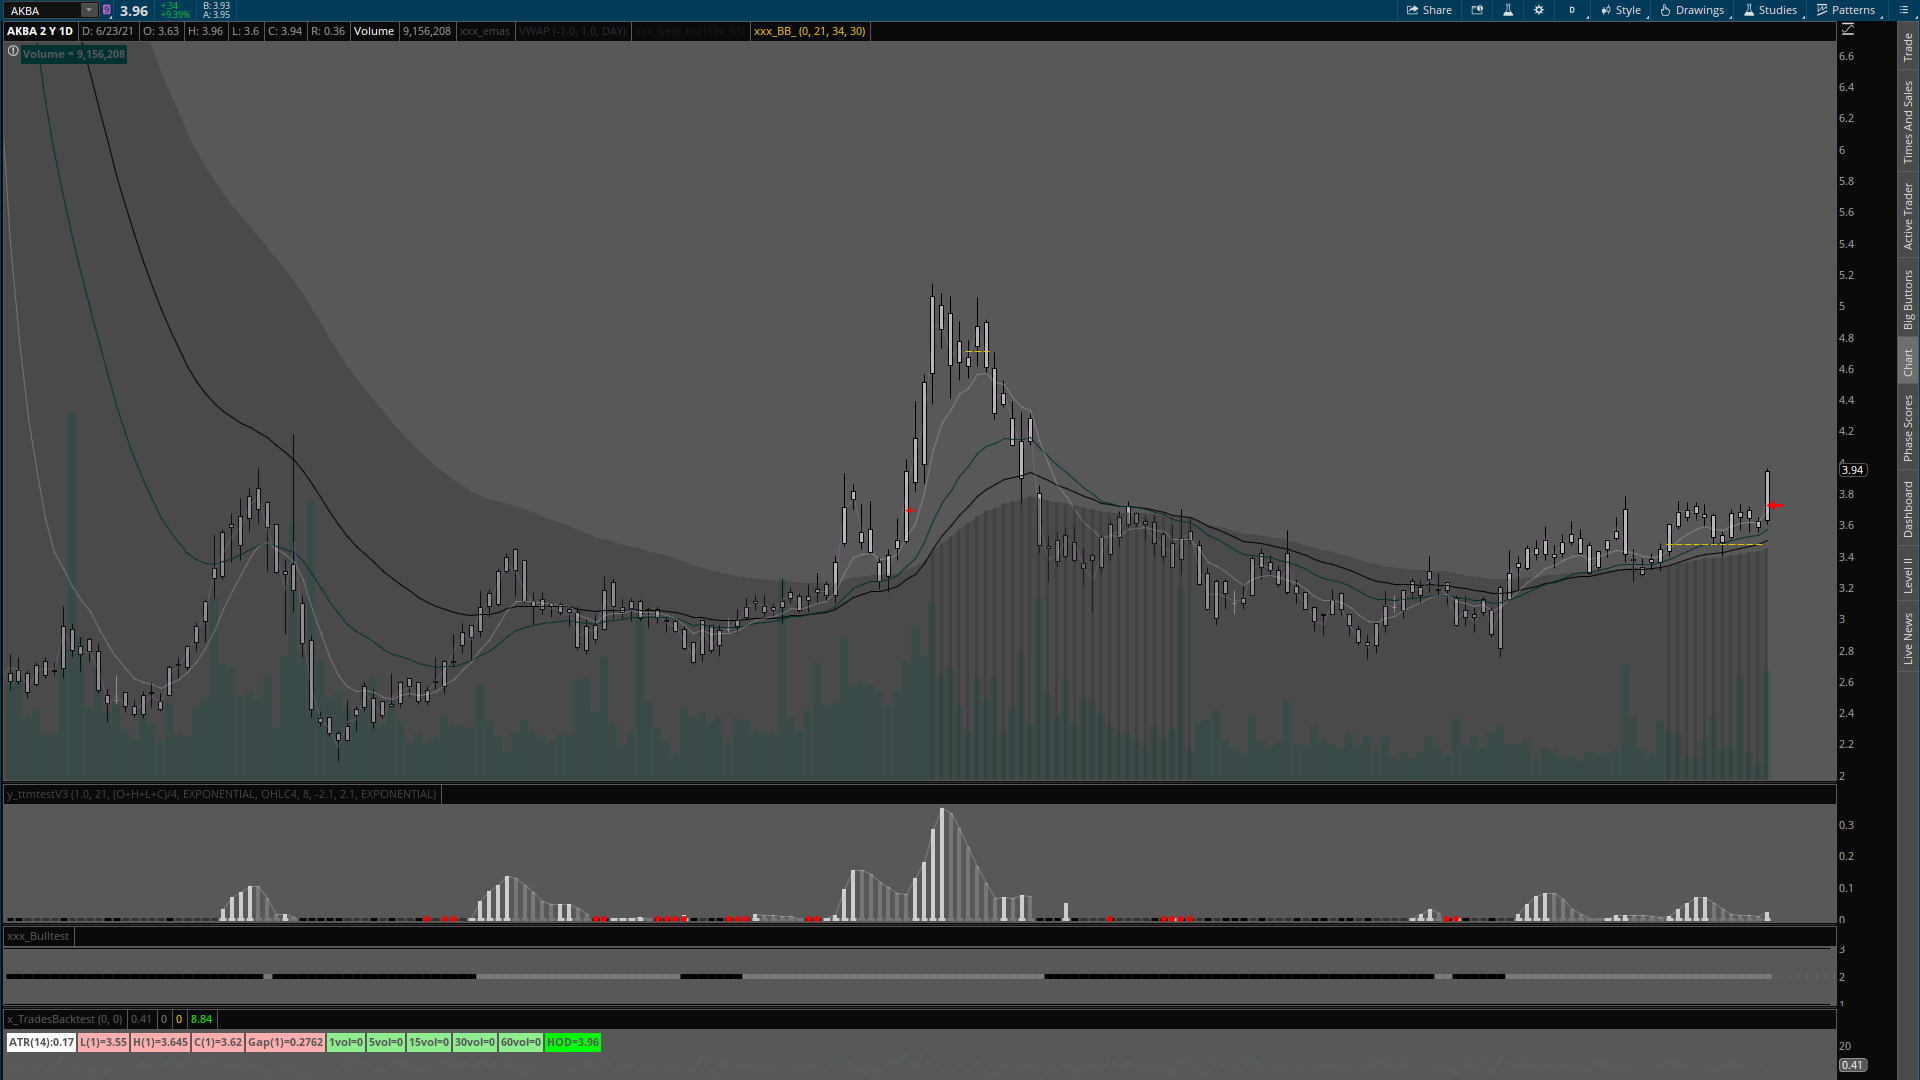Viewport: 1920px width, 1080px height.
Task: Click the hamburger list menu icon
Action: [1903, 10]
